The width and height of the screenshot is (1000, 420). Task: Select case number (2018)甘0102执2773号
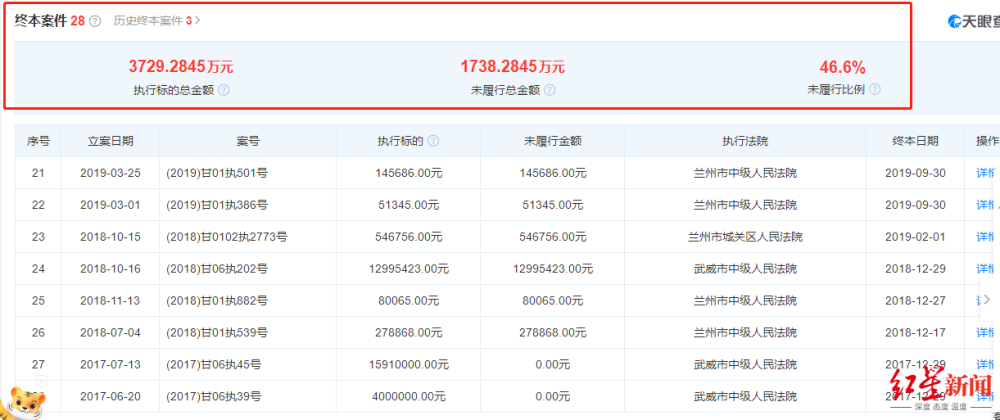pyautogui.click(x=226, y=236)
